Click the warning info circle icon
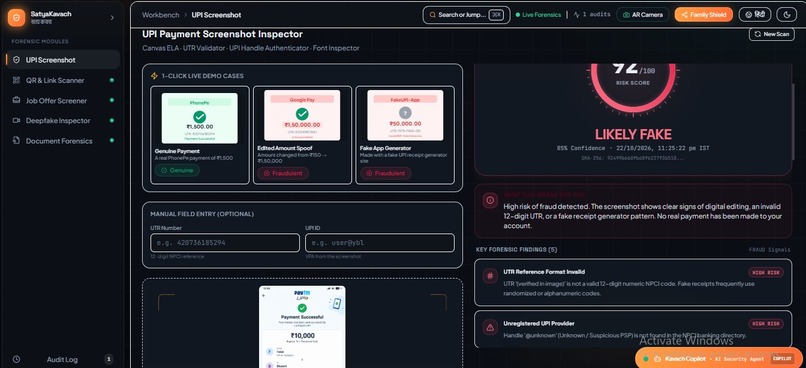Screen dimensions: 806x368 pyautogui.click(x=490, y=200)
